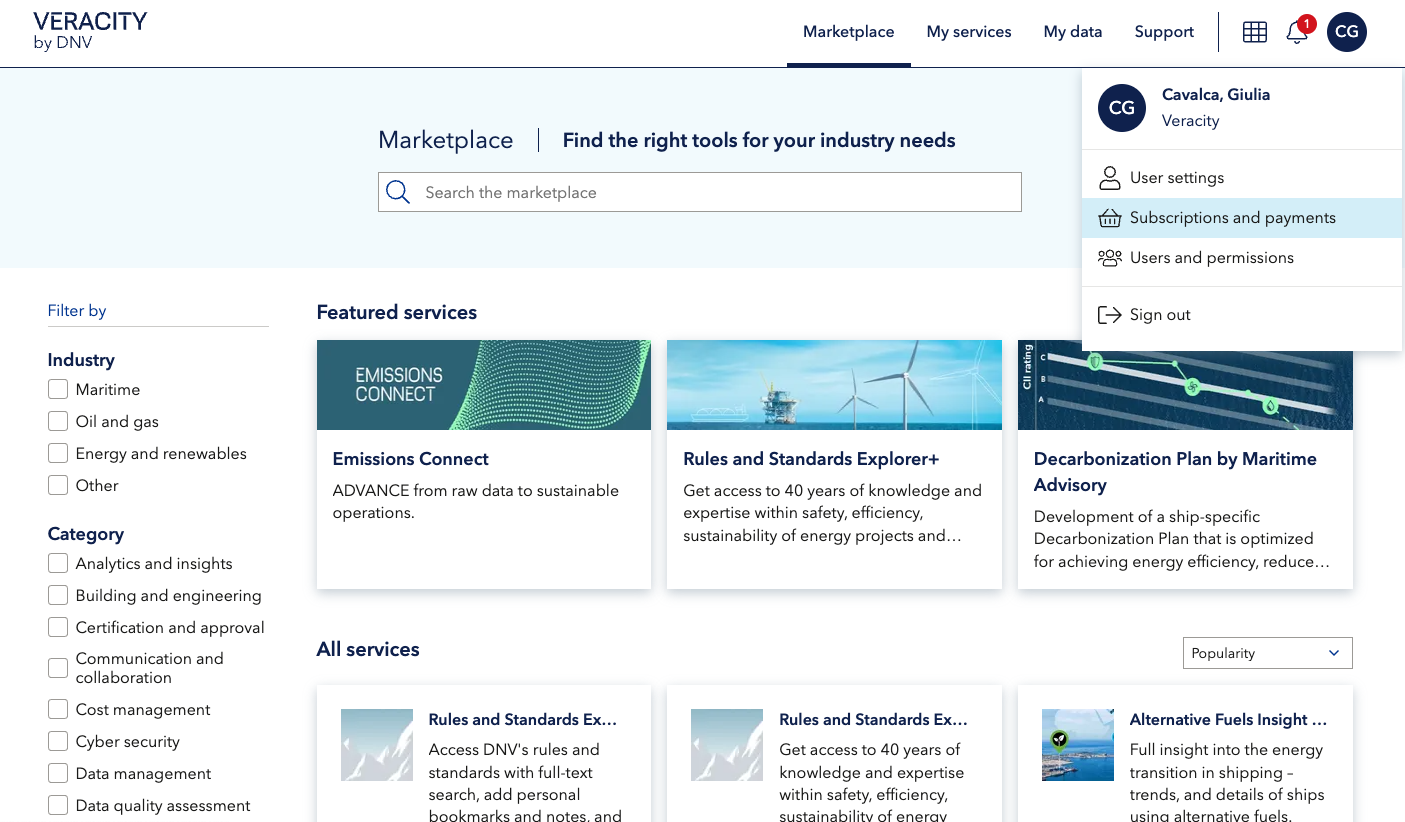Switch to the My services tab
The width and height of the screenshot is (1405, 822).
pos(968,32)
